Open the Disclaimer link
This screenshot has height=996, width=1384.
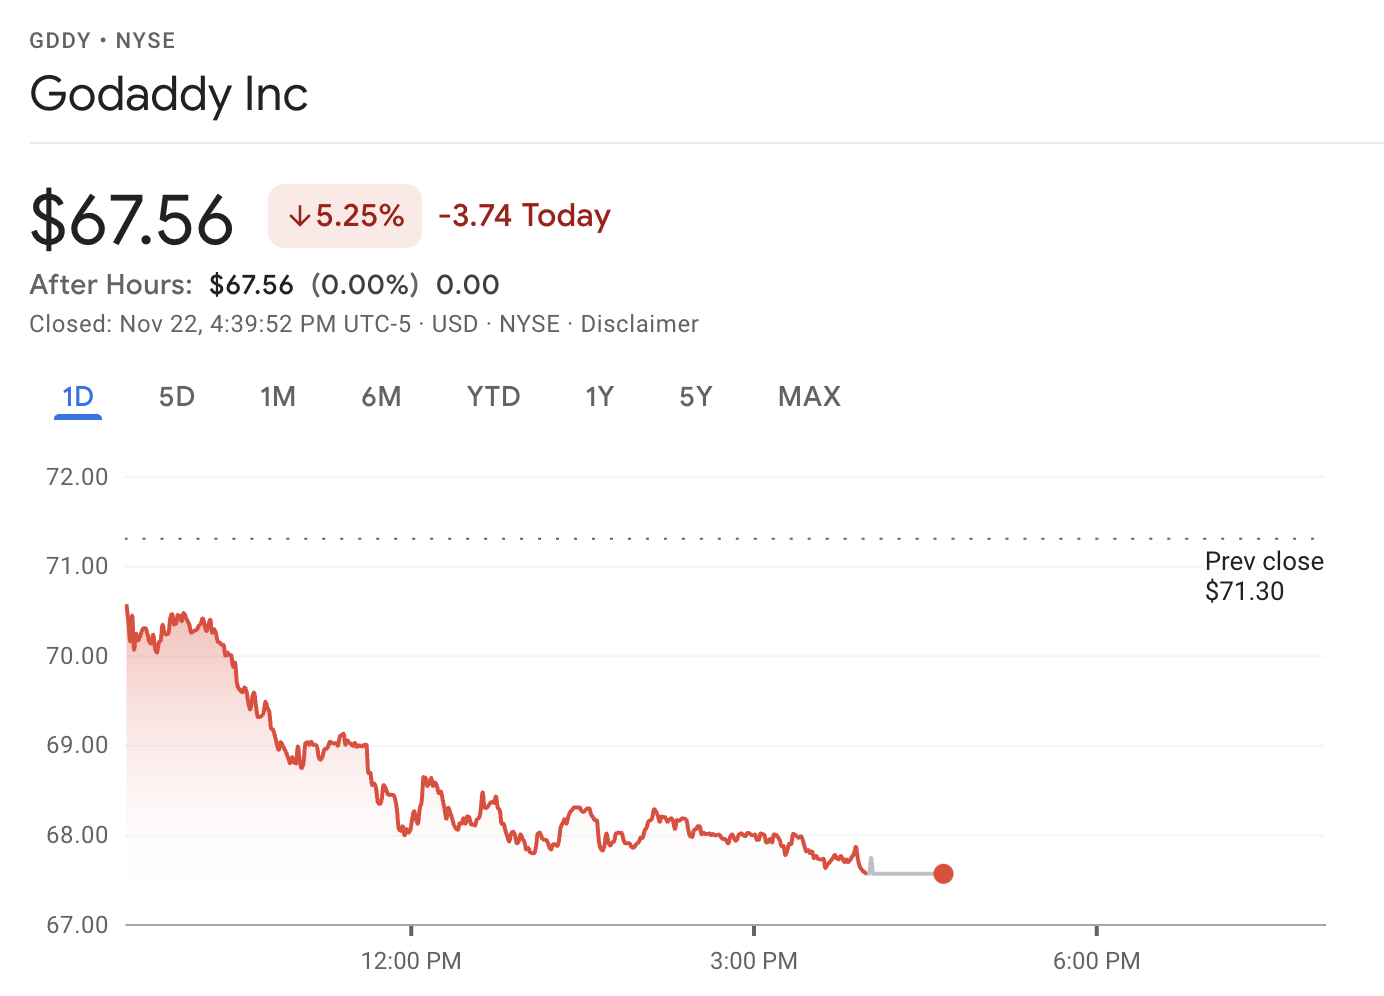[639, 324]
